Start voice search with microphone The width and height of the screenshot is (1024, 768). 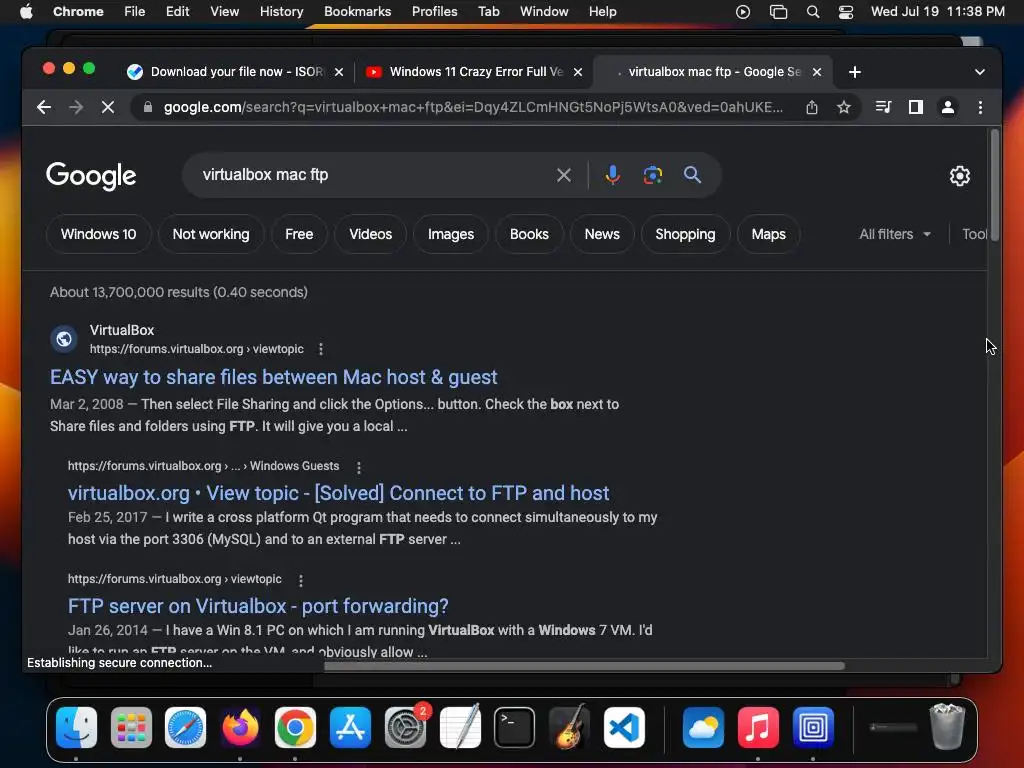click(x=613, y=175)
